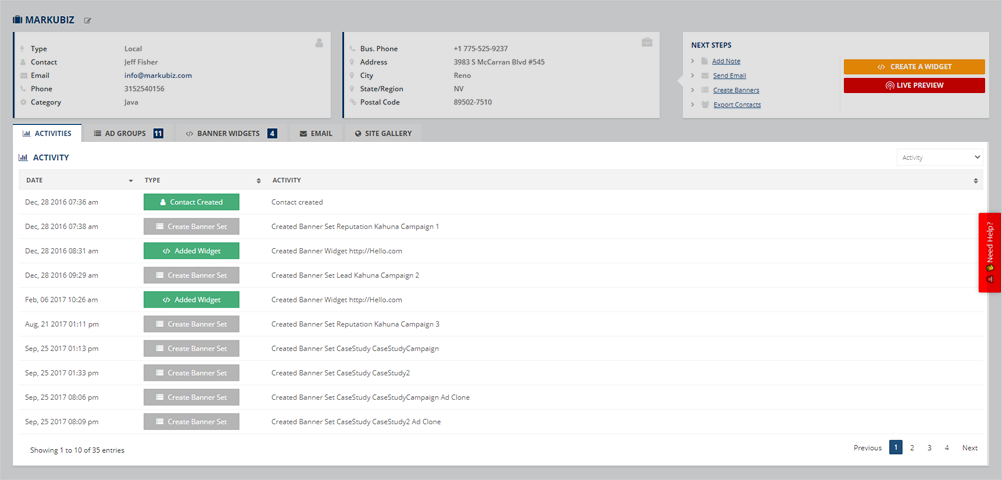
Task: Click the Need Help? side tab
Action: [989, 252]
